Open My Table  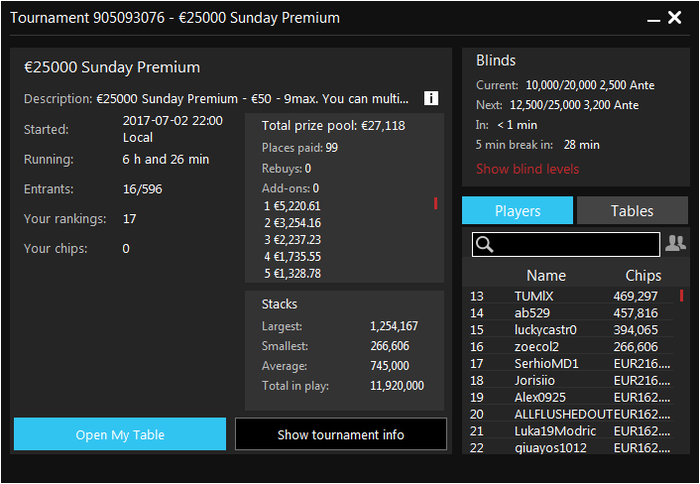pyautogui.click(x=120, y=434)
